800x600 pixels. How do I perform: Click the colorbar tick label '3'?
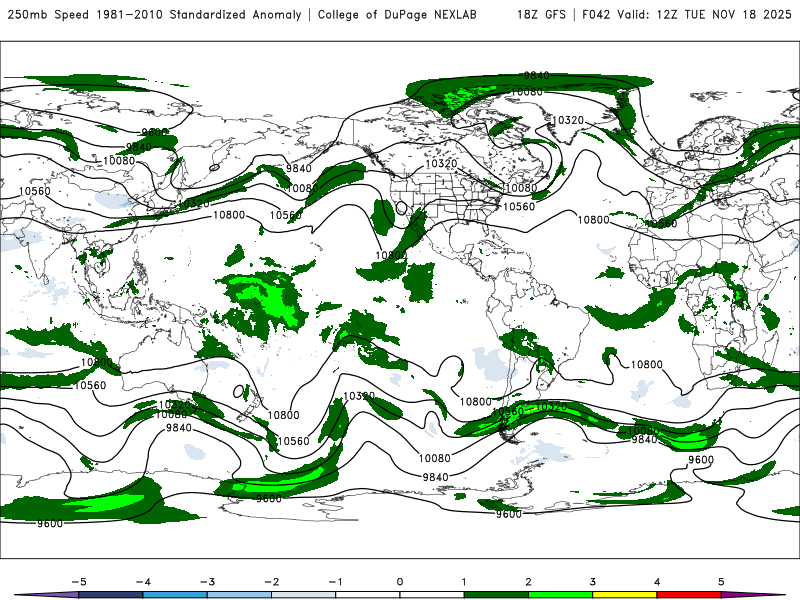coord(593,582)
